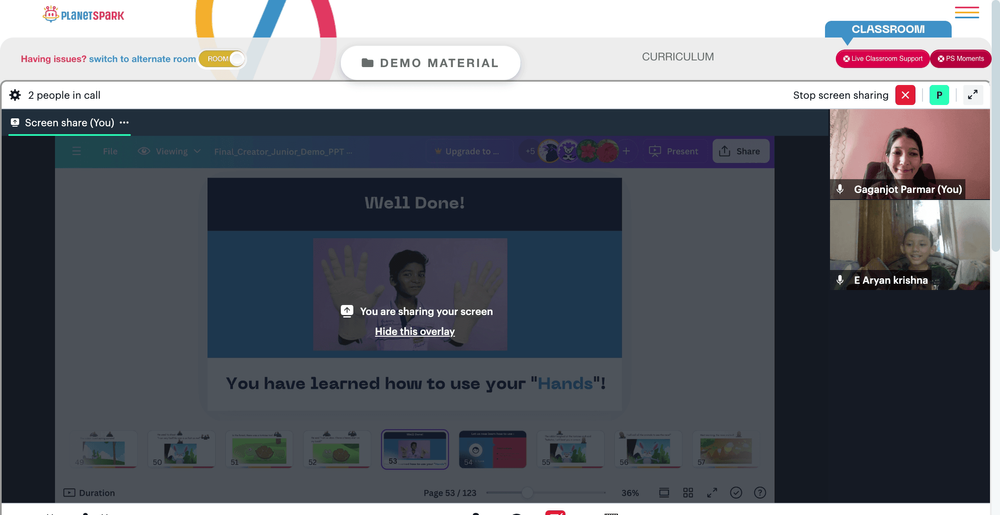Select slide thumbnail 55

[x=571, y=450]
